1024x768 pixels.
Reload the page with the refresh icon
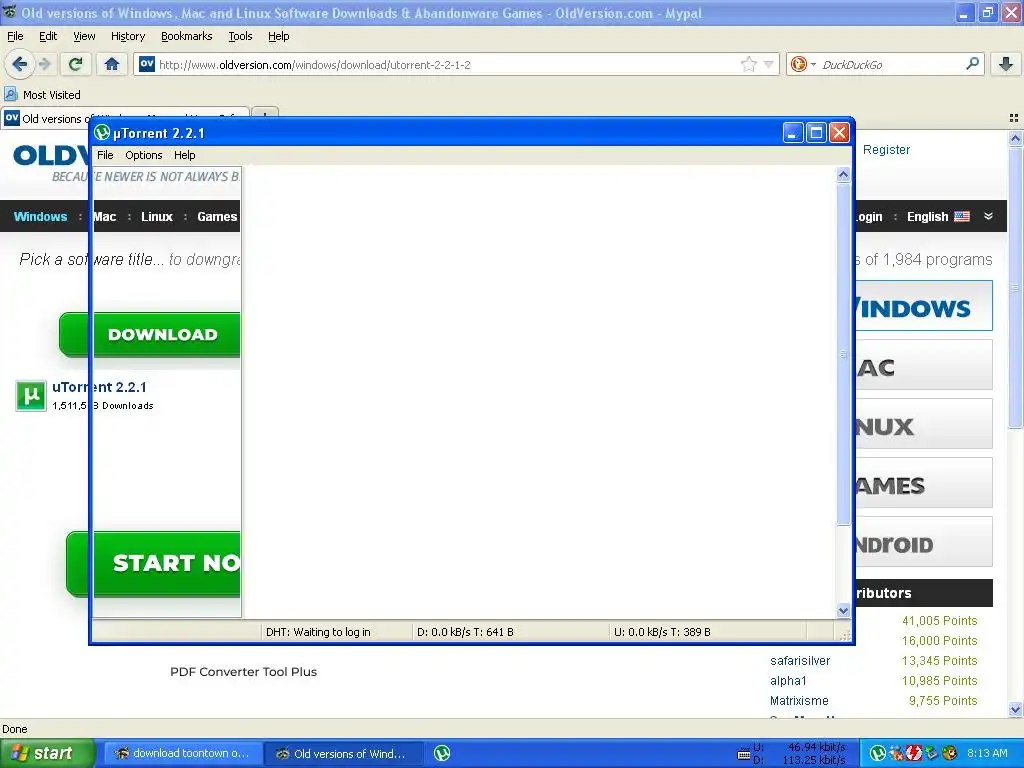click(x=76, y=64)
